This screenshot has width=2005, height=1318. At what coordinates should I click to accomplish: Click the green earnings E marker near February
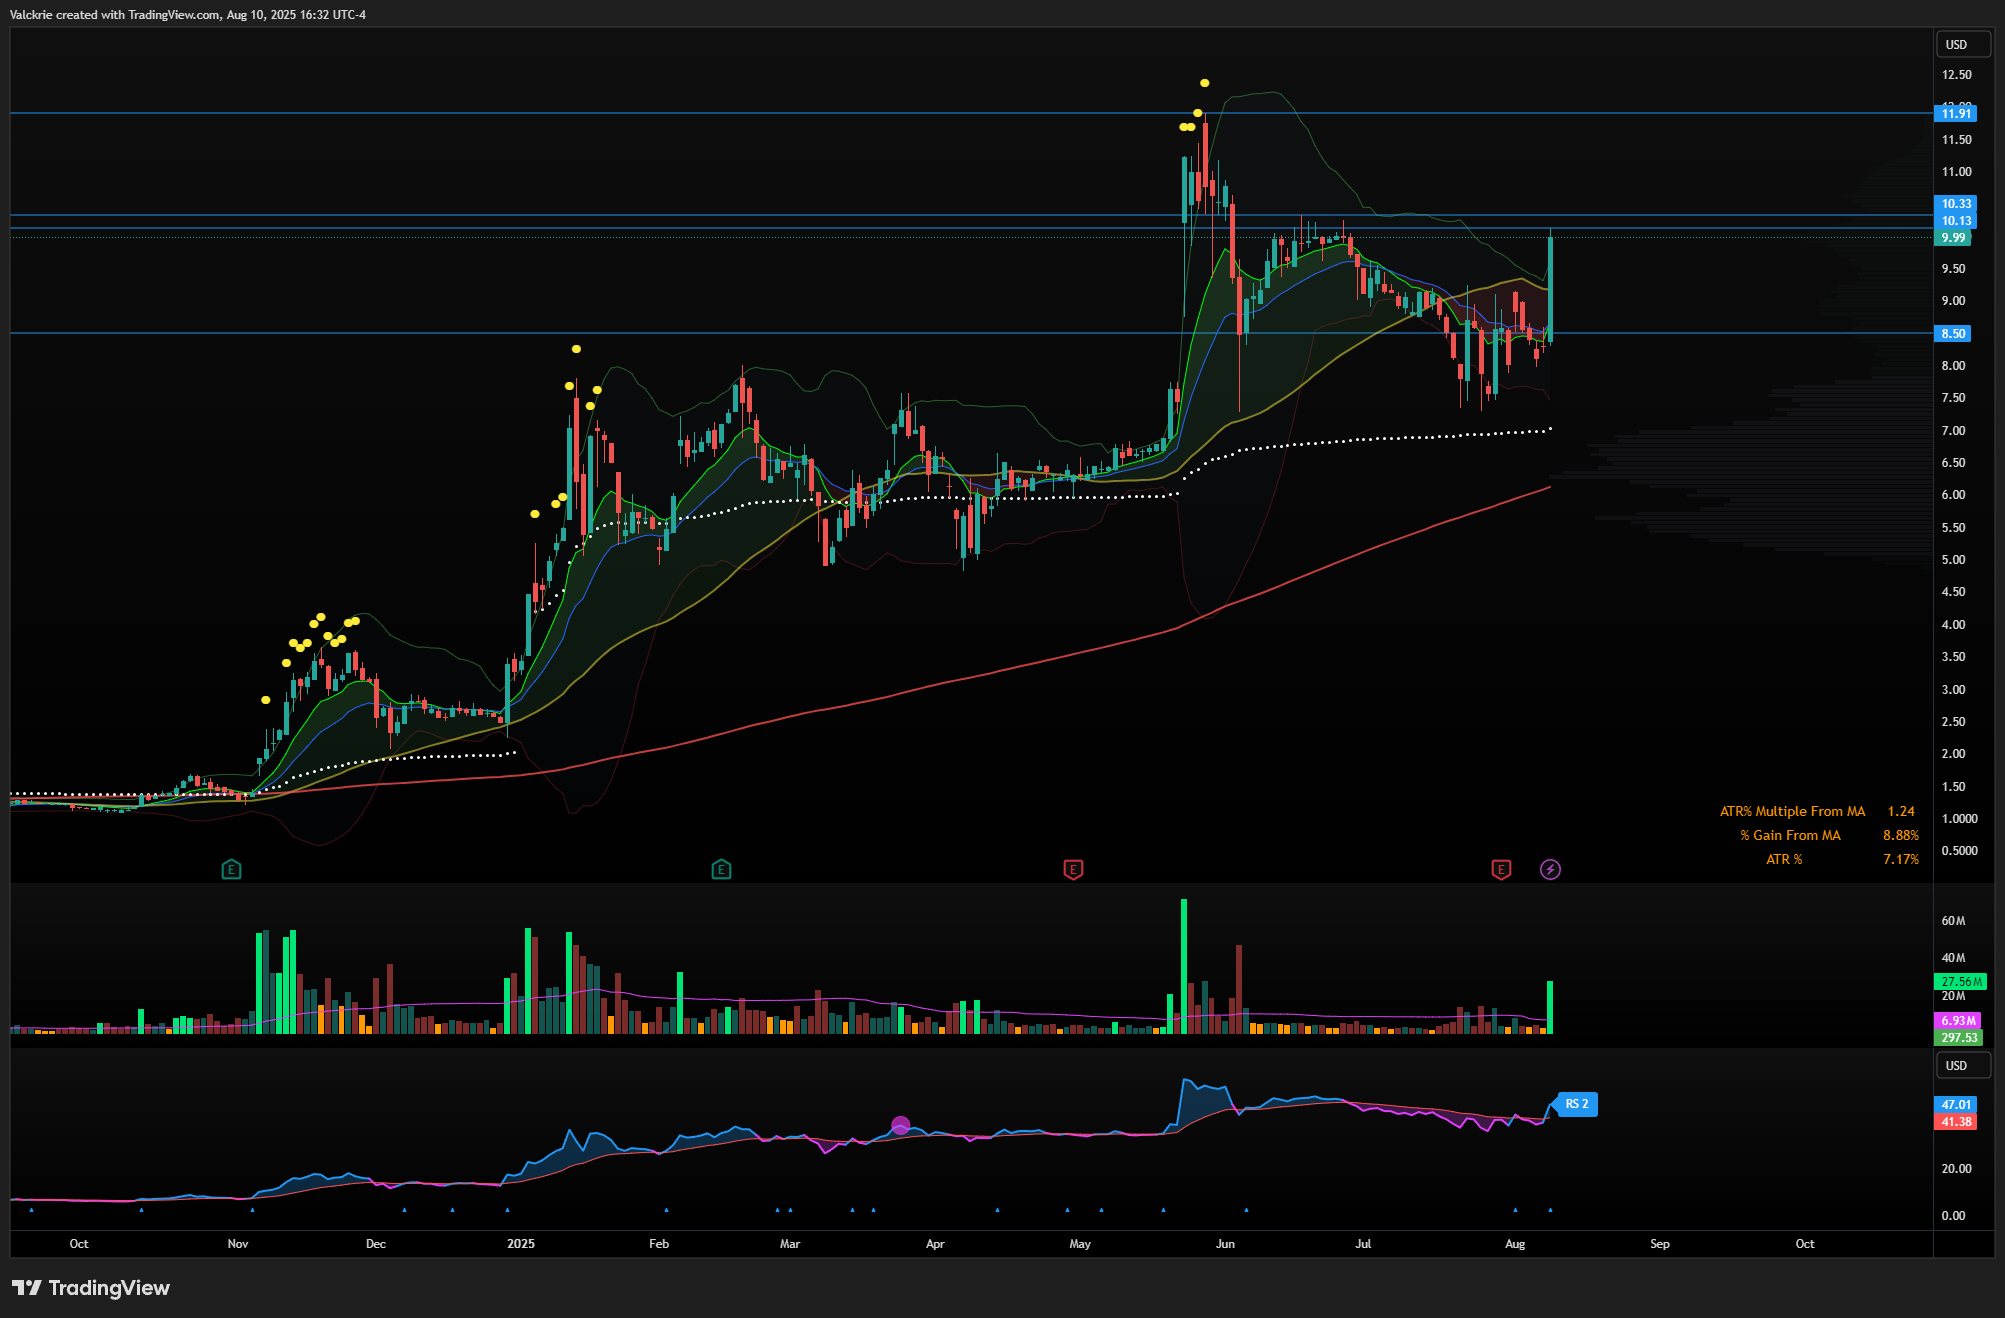(x=721, y=869)
